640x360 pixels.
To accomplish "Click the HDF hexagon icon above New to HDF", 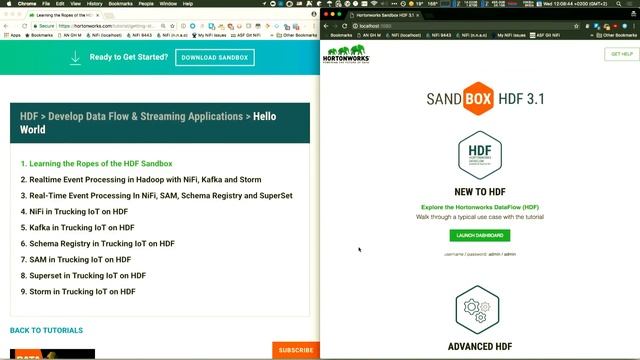I will coord(480,155).
